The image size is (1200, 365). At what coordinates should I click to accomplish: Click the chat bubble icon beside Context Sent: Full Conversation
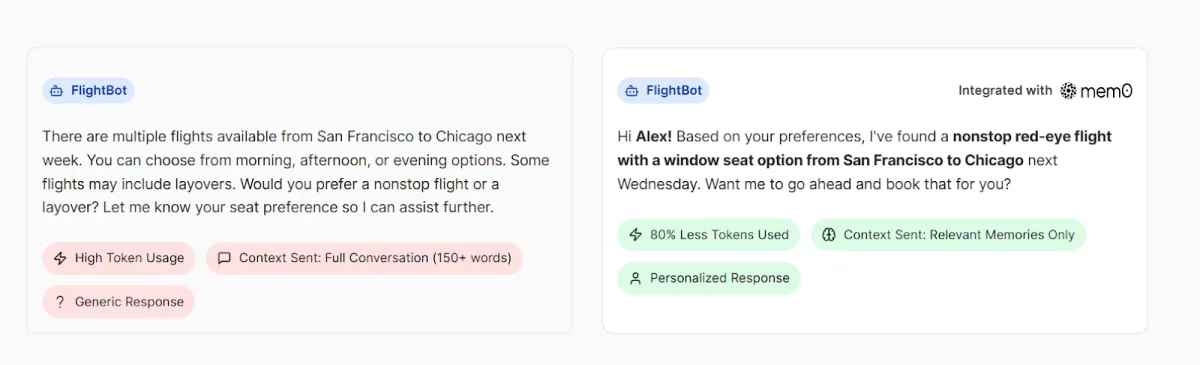(224, 258)
